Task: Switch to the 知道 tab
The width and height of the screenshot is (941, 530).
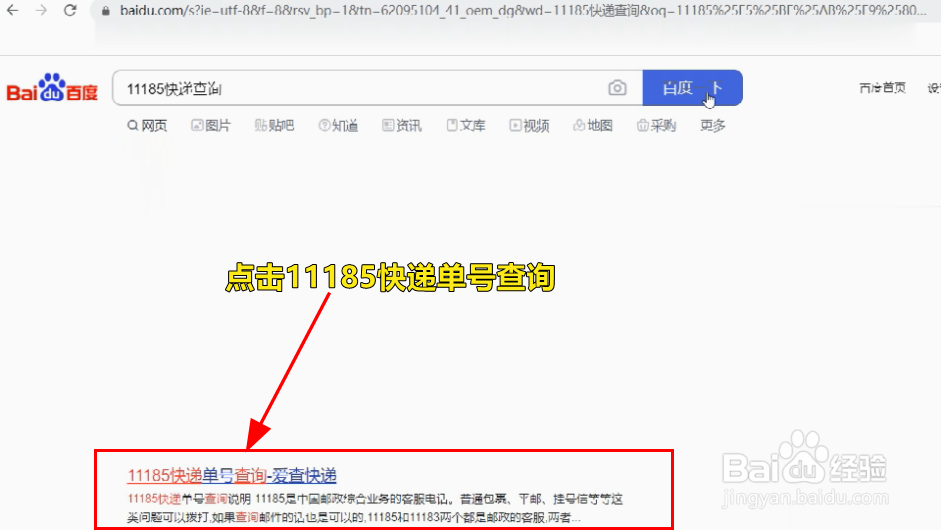Action: (338, 125)
